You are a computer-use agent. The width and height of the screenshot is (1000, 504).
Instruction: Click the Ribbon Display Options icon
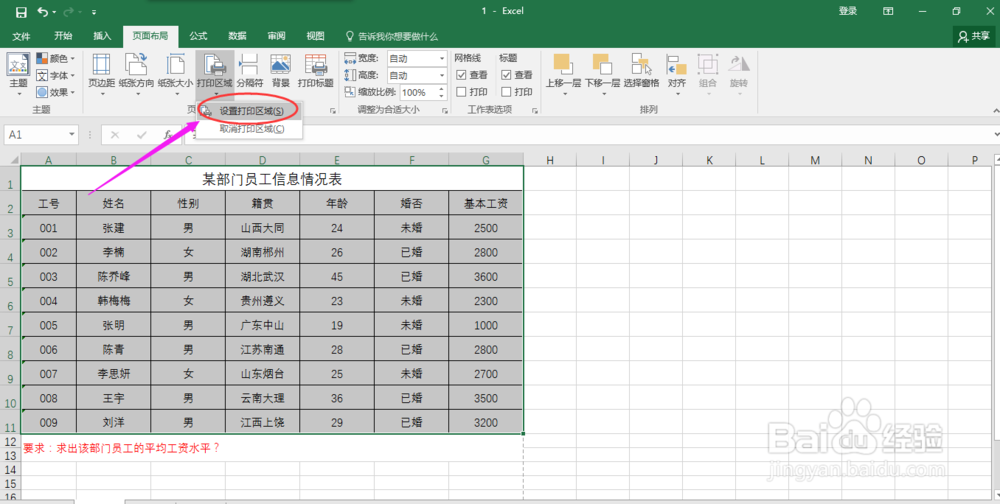888,11
